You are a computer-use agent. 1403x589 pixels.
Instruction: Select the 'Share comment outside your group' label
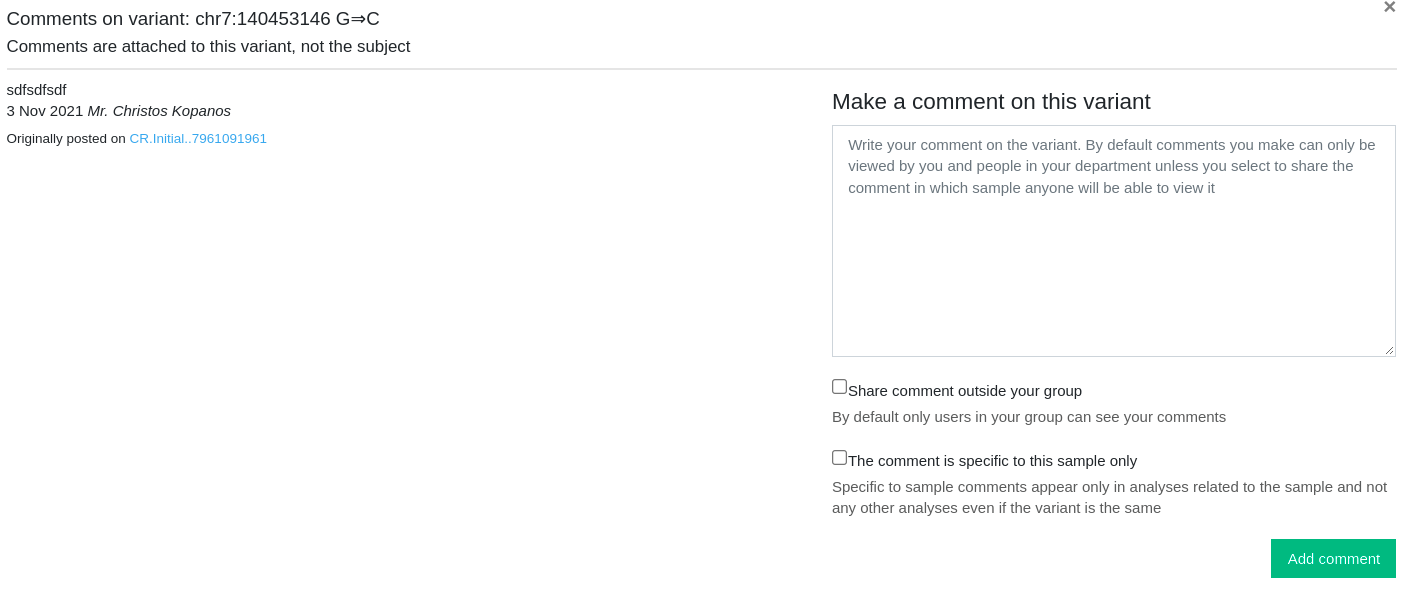(965, 391)
